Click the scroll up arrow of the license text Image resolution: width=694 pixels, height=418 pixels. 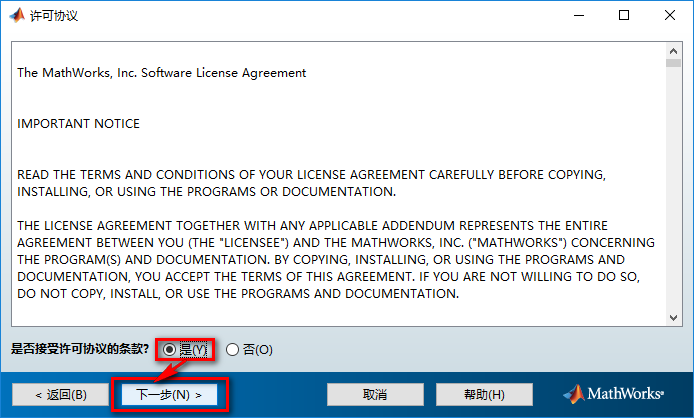pyautogui.click(x=673, y=49)
